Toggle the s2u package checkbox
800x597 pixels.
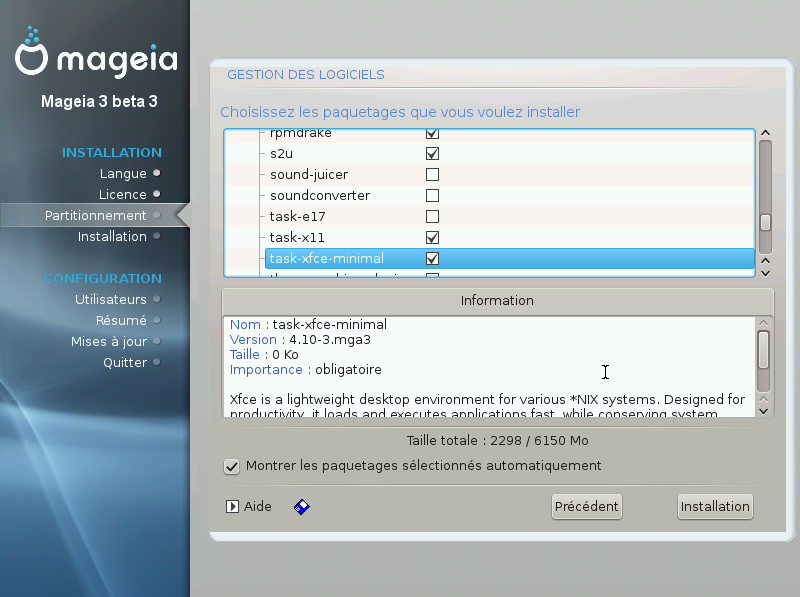point(432,154)
